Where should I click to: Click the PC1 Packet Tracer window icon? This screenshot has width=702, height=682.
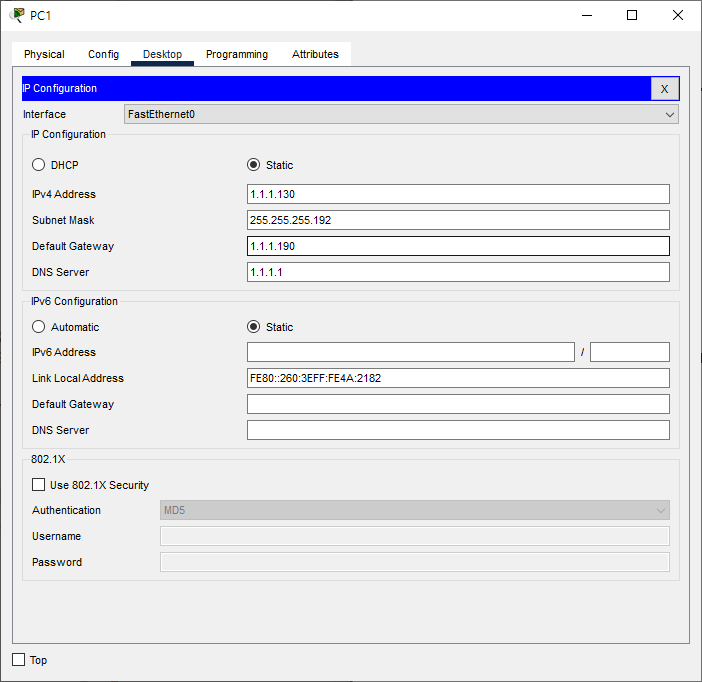pos(17,15)
